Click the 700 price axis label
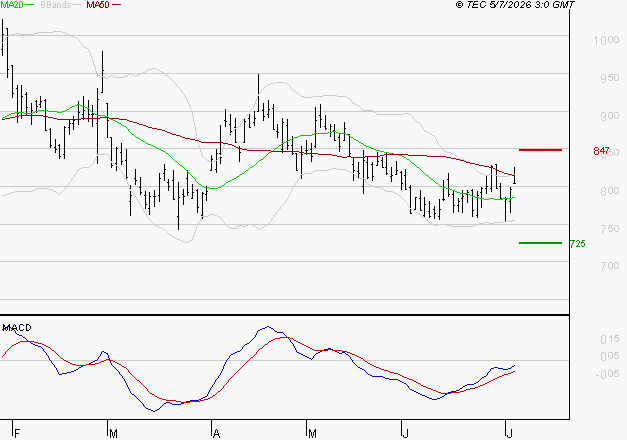This screenshot has width=627, height=440. 610,266
